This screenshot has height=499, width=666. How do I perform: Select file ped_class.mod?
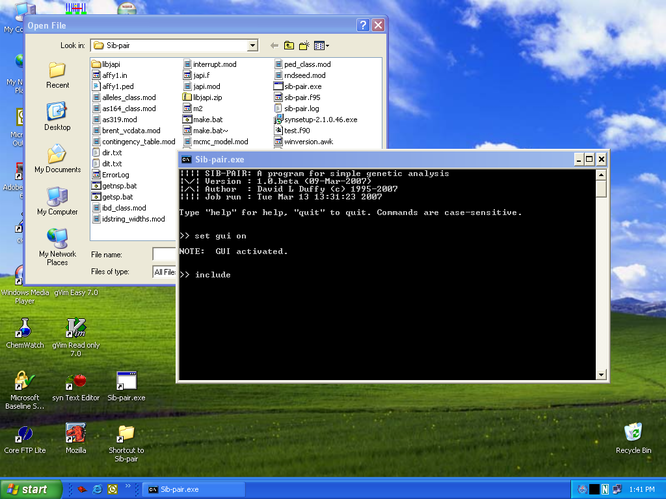click(x=302, y=64)
